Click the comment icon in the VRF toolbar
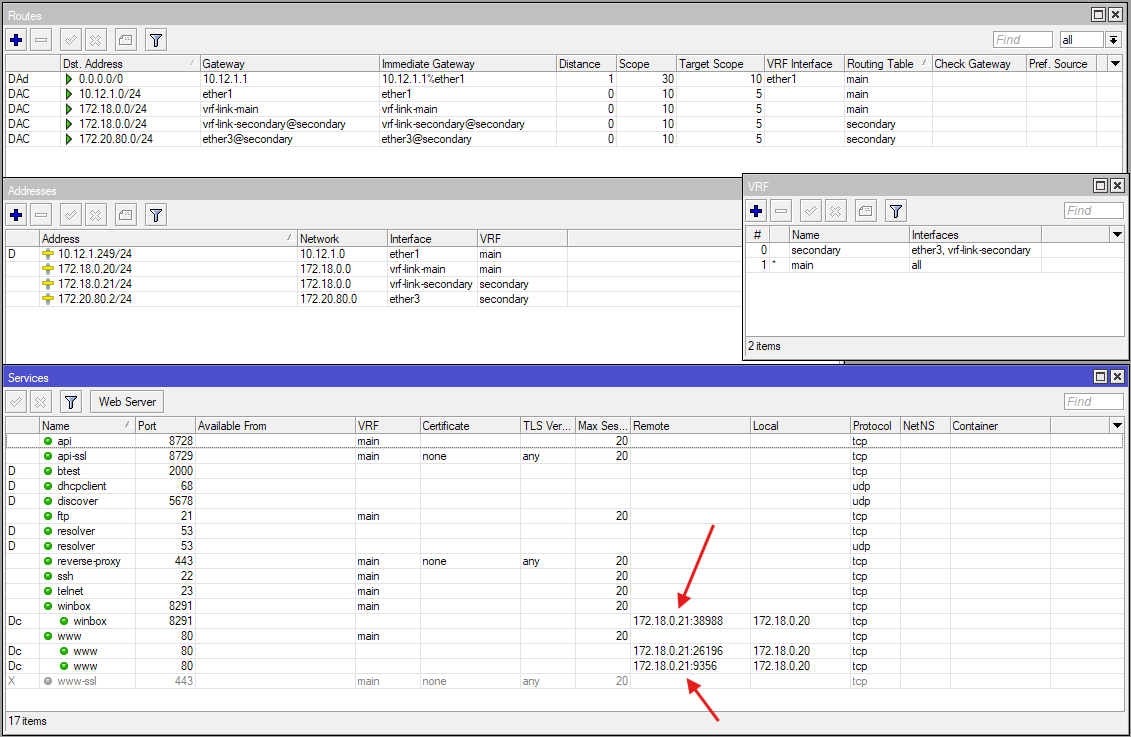Image resolution: width=1131 pixels, height=737 pixels. (x=866, y=211)
